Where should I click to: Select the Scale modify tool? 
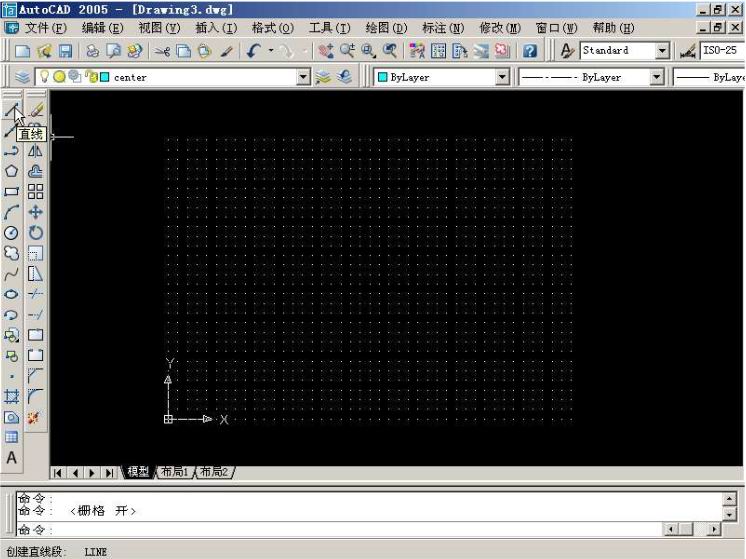(35, 253)
